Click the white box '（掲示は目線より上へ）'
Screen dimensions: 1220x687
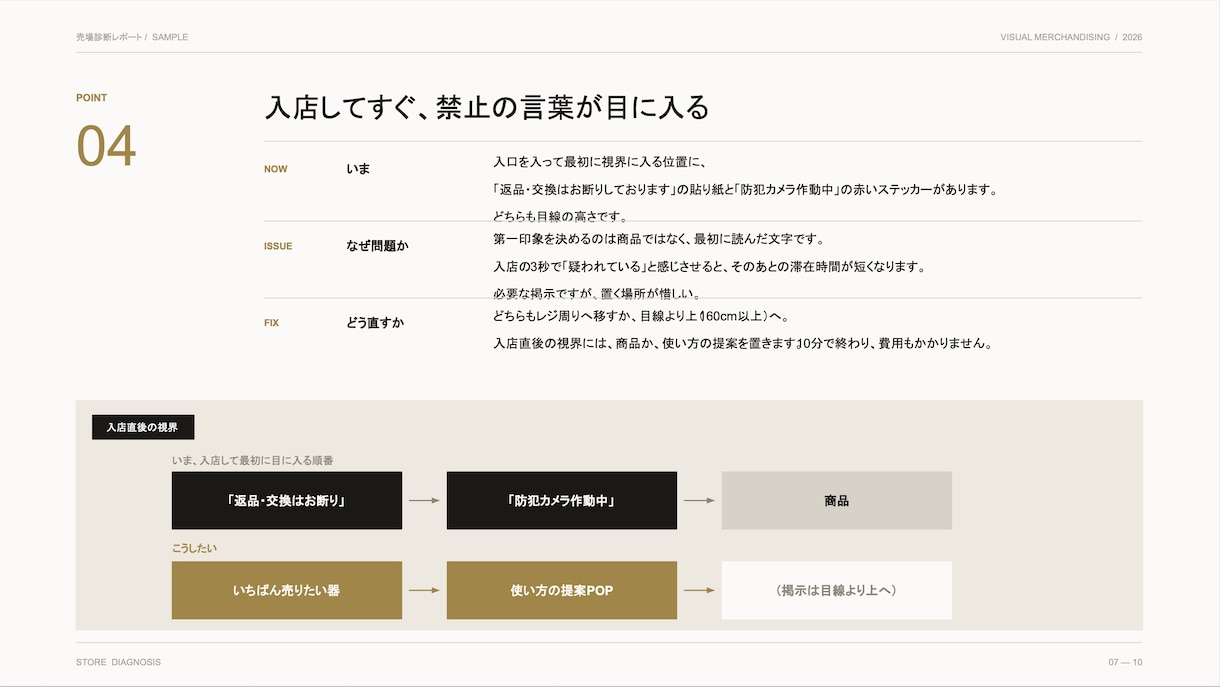point(837,590)
